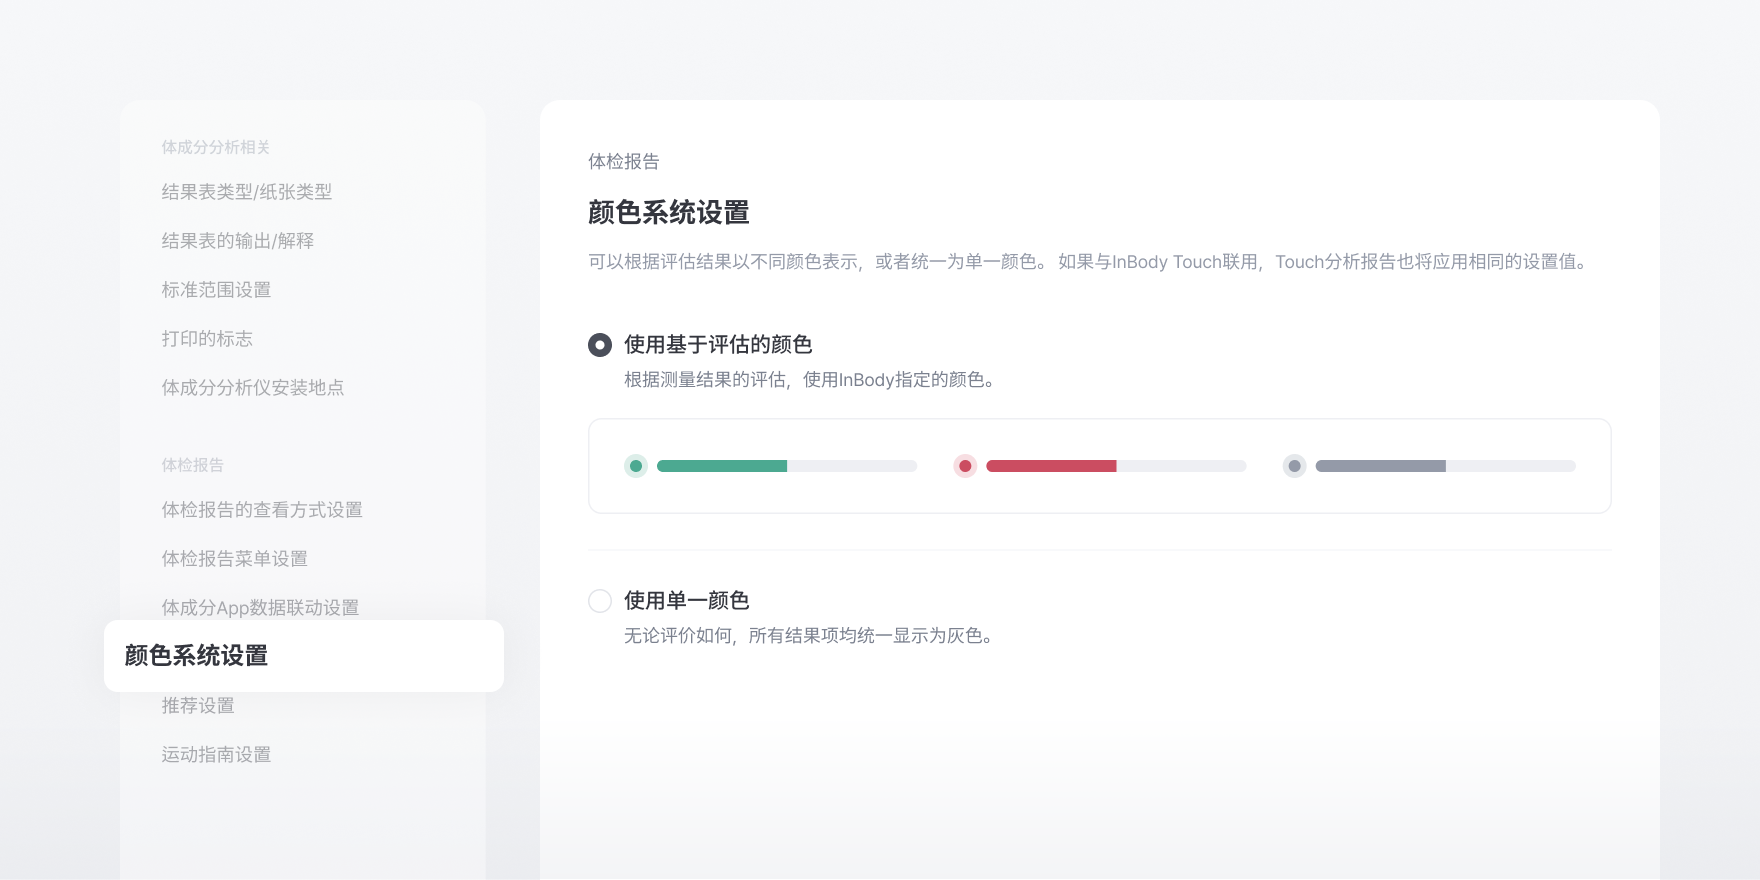The image size is (1760, 880).
Task: Click the 使用单一颜色 option label
Action: pos(687,601)
